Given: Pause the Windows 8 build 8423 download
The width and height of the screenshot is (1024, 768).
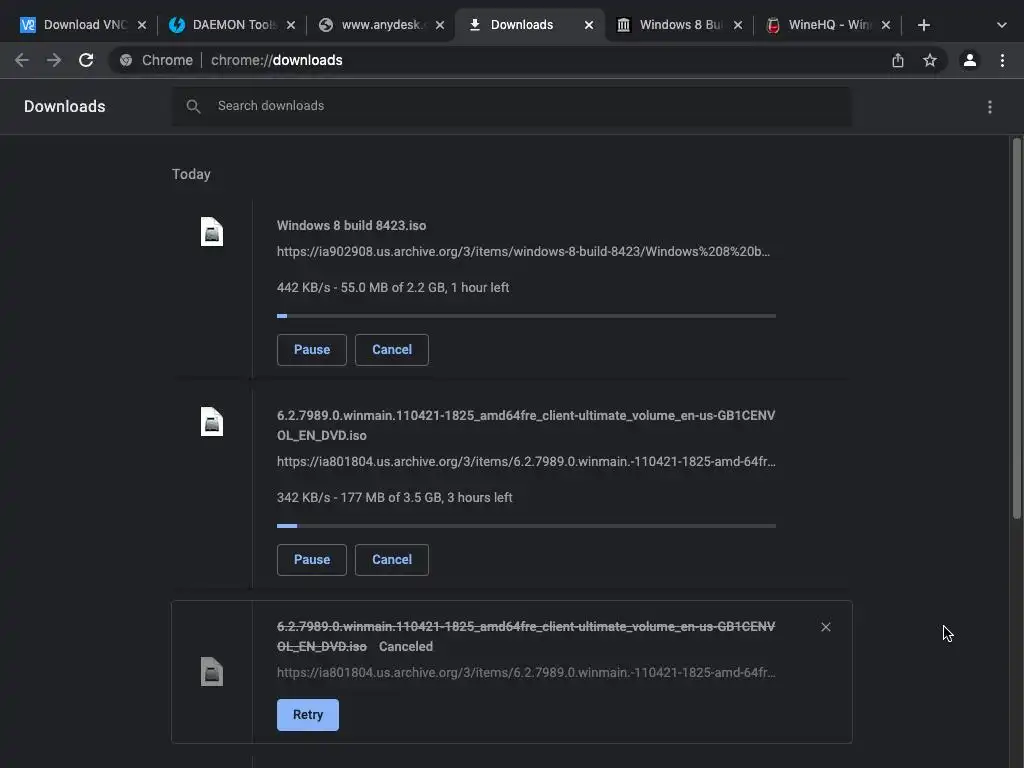Looking at the screenshot, I should [312, 349].
